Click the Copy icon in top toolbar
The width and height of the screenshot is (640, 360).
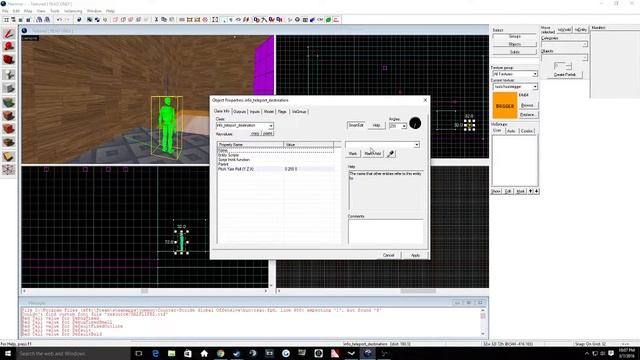coord(164,20)
